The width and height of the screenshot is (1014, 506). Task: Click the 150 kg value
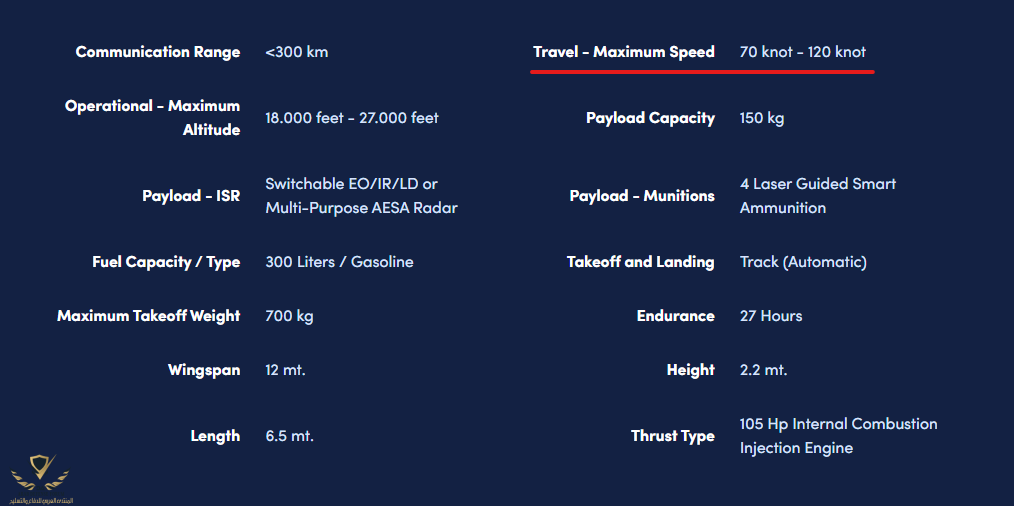762,118
